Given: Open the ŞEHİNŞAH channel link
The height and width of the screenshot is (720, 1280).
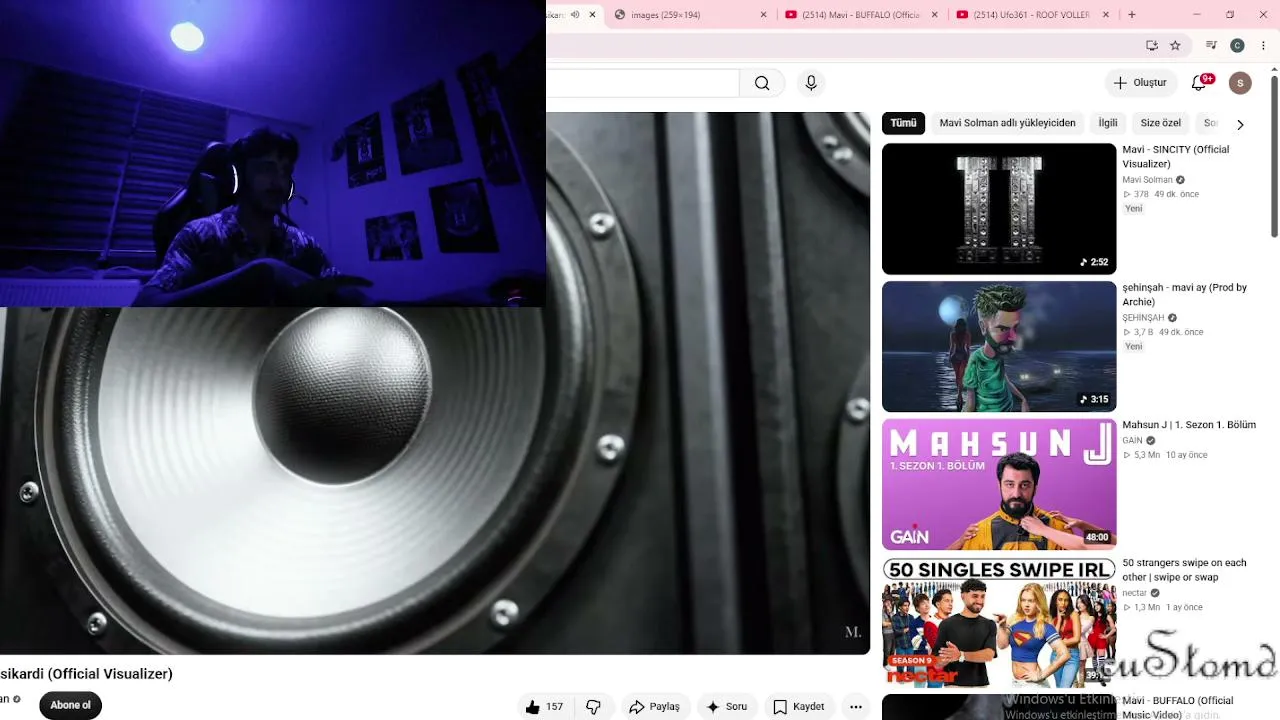Looking at the screenshot, I should (1143, 318).
